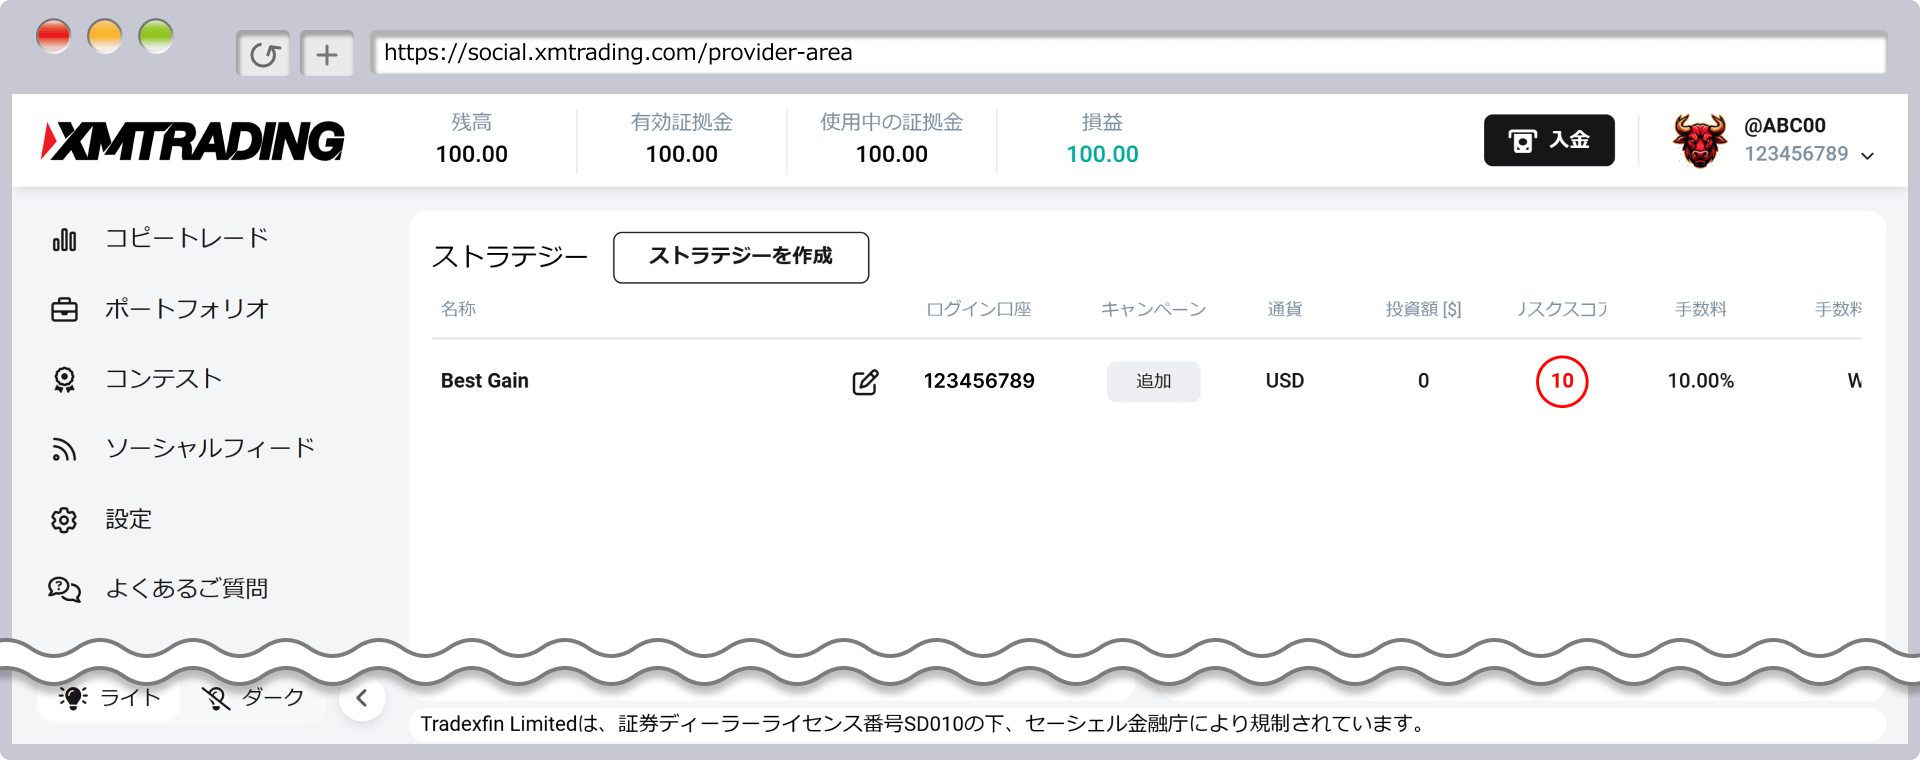Click the settings gear icon
1920x760 pixels.
pyautogui.click(x=64, y=520)
